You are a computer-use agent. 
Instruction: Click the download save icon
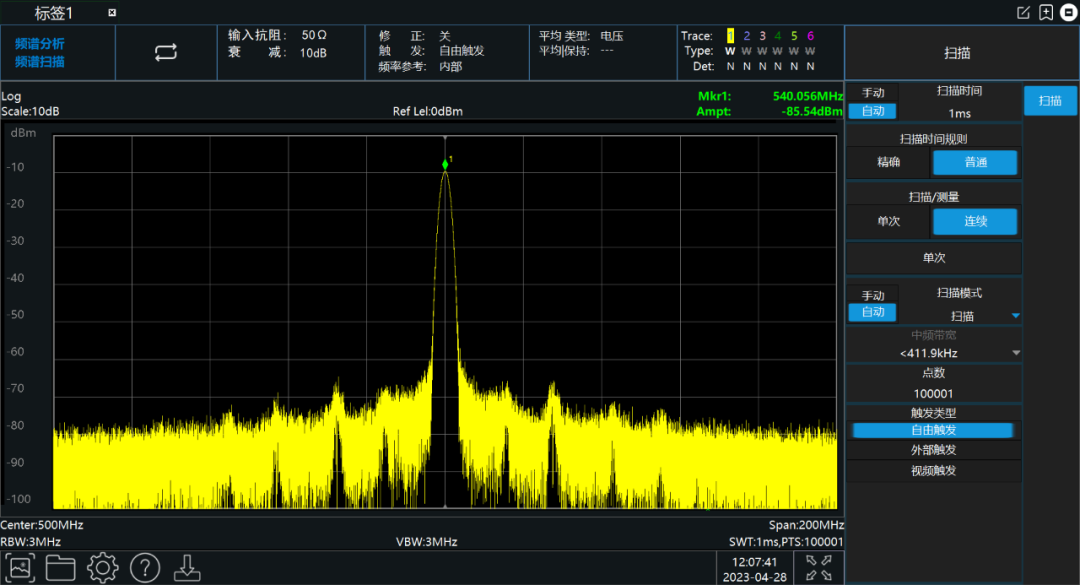tap(187, 568)
